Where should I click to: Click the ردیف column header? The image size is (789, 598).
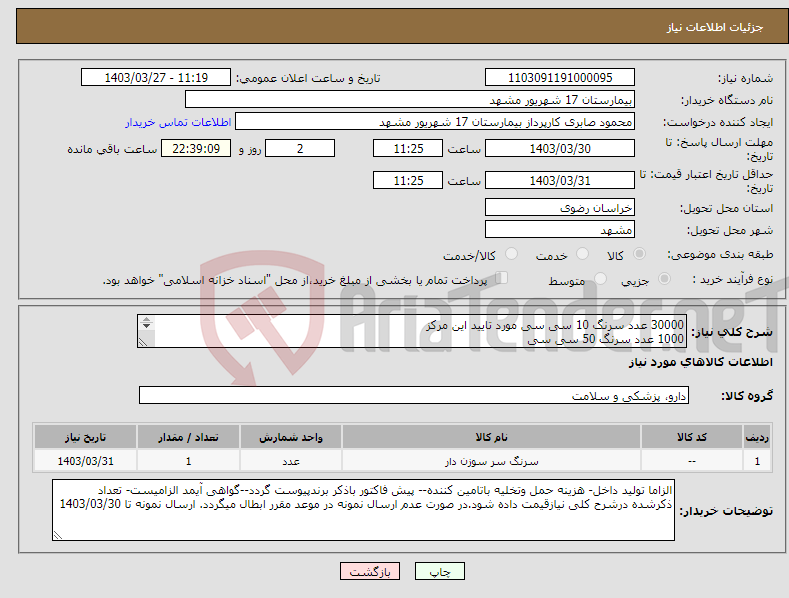pyautogui.click(x=757, y=437)
